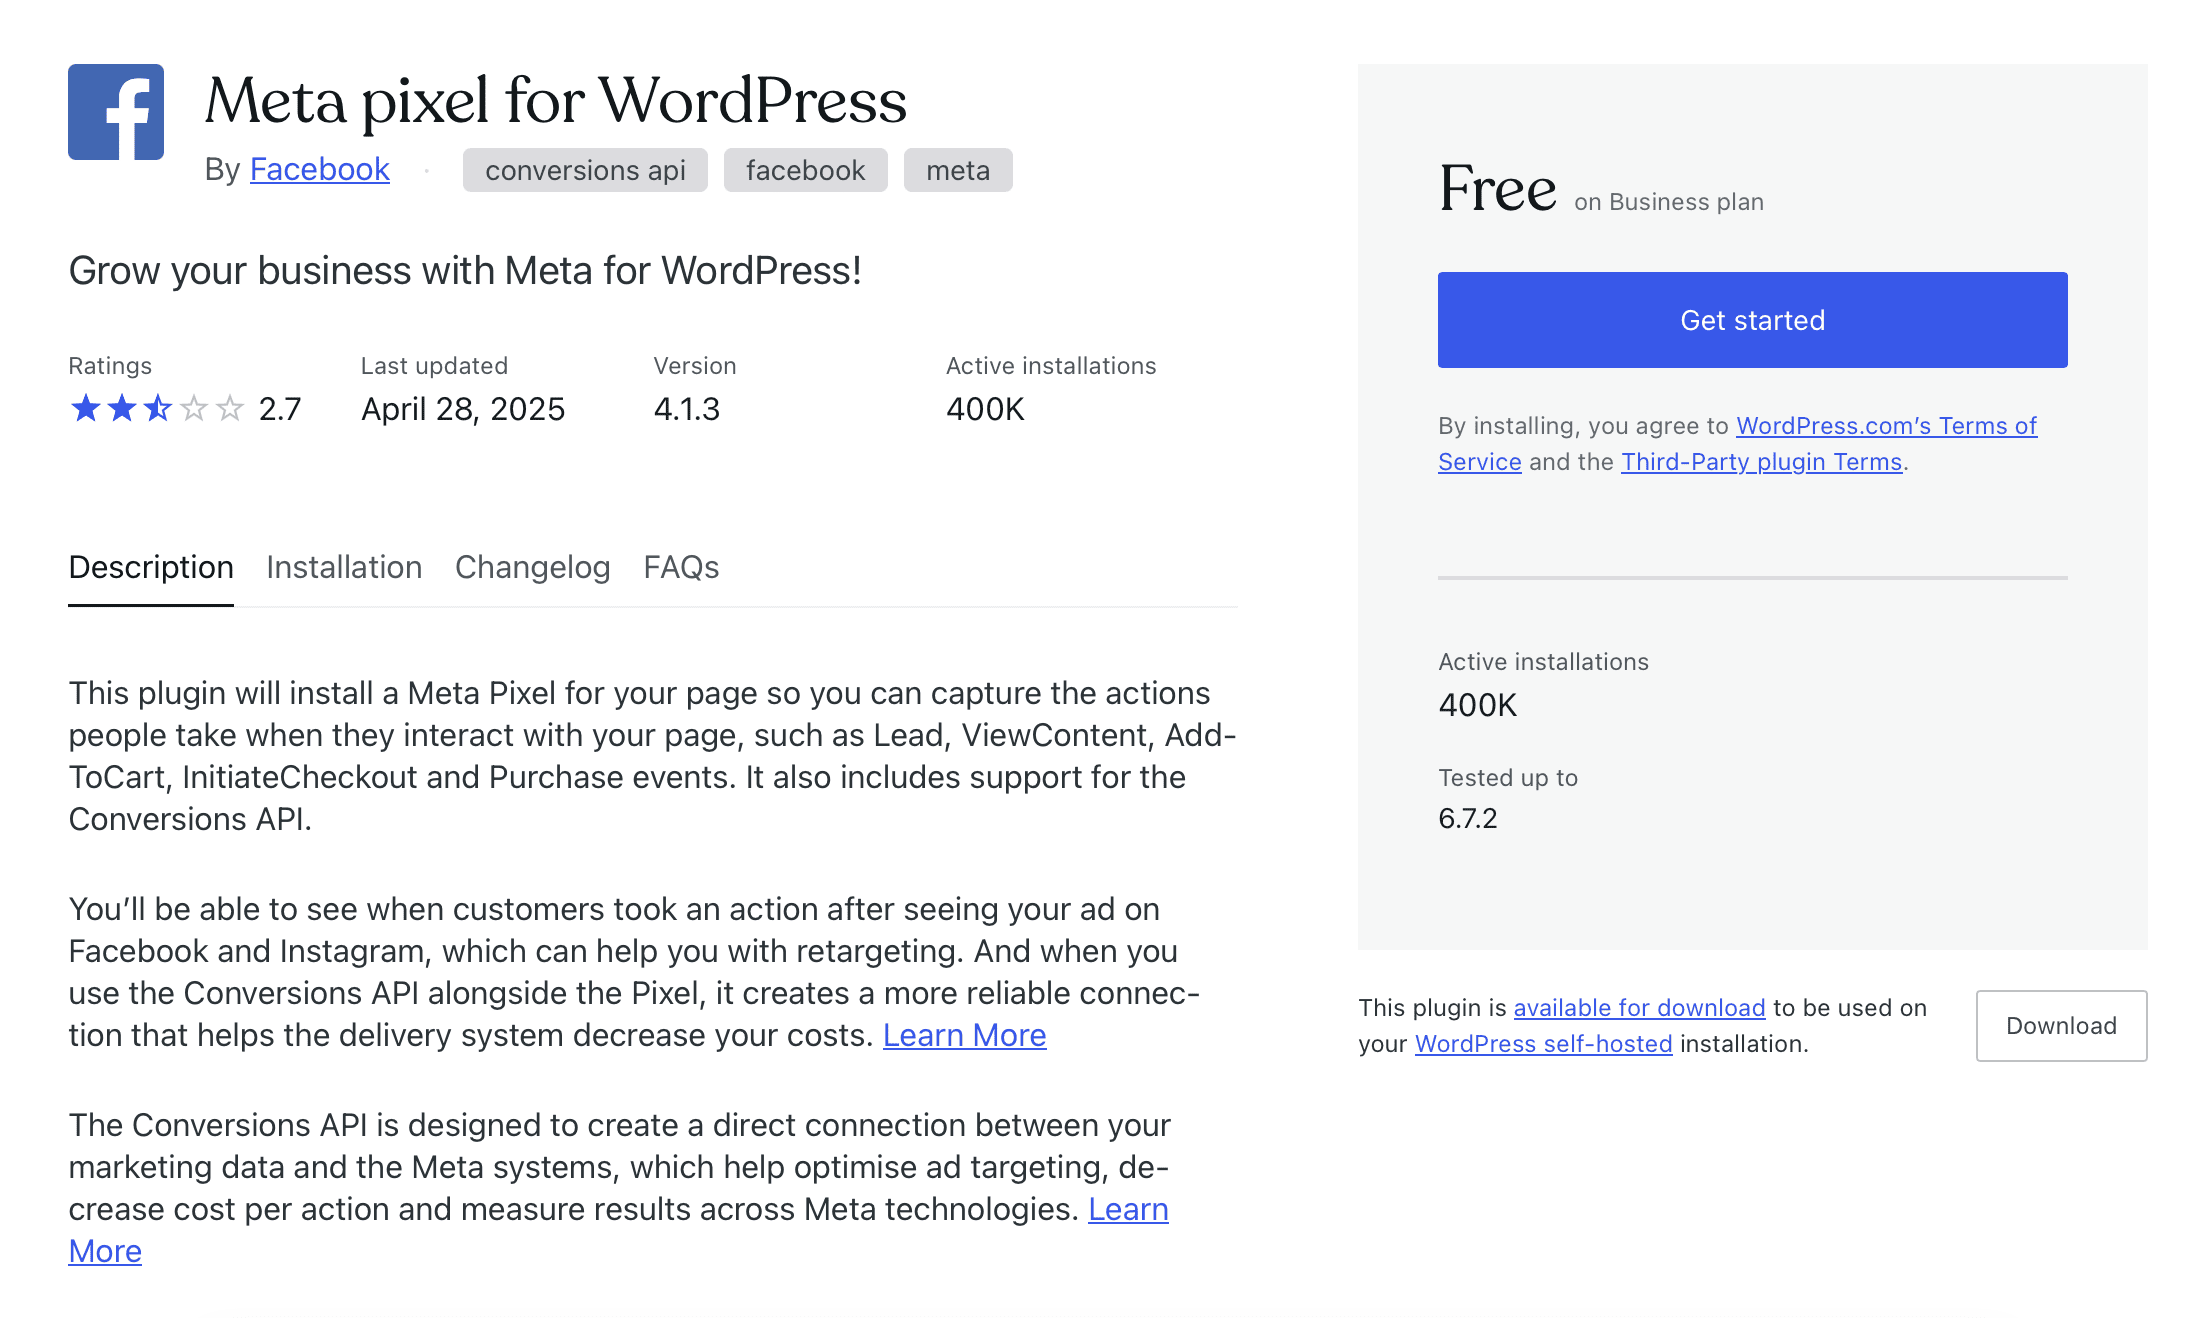Open WordPress.com's Terms of Service link
The width and height of the screenshot is (2212, 1318).
1886,426
